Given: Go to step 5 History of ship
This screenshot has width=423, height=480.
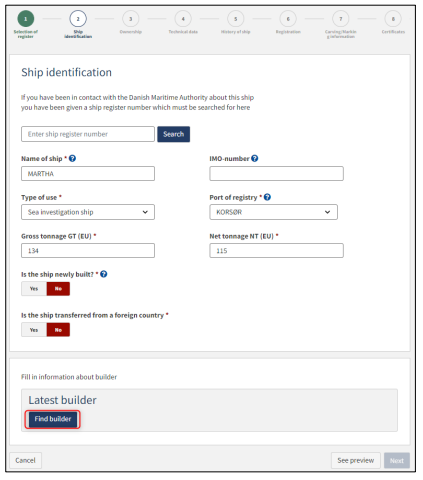Looking at the screenshot, I should [x=236, y=19].
